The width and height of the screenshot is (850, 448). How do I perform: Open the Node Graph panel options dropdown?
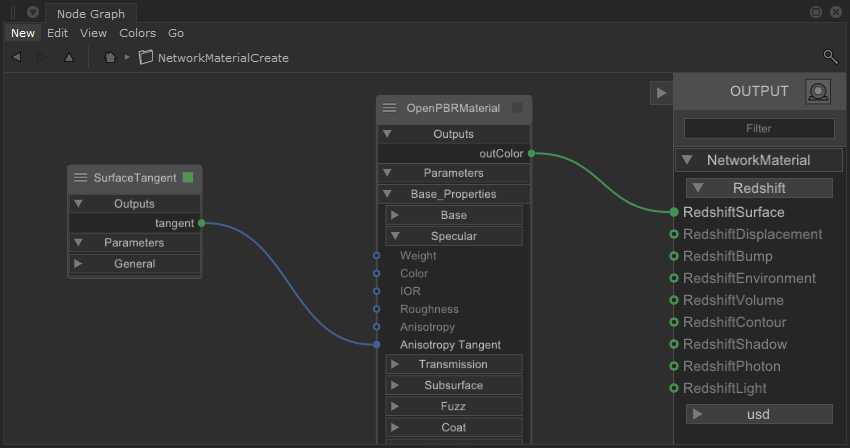tap(32, 13)
